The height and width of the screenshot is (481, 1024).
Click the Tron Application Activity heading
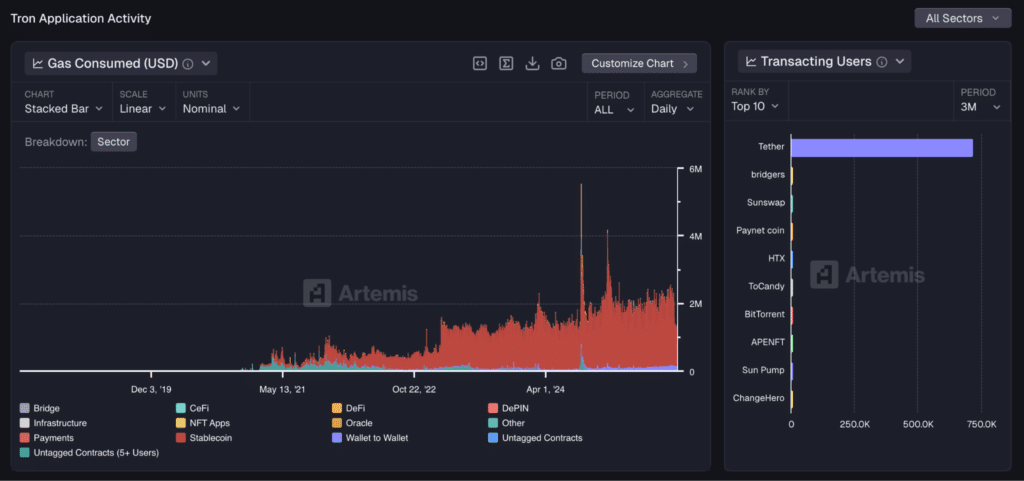coord(81,18)
